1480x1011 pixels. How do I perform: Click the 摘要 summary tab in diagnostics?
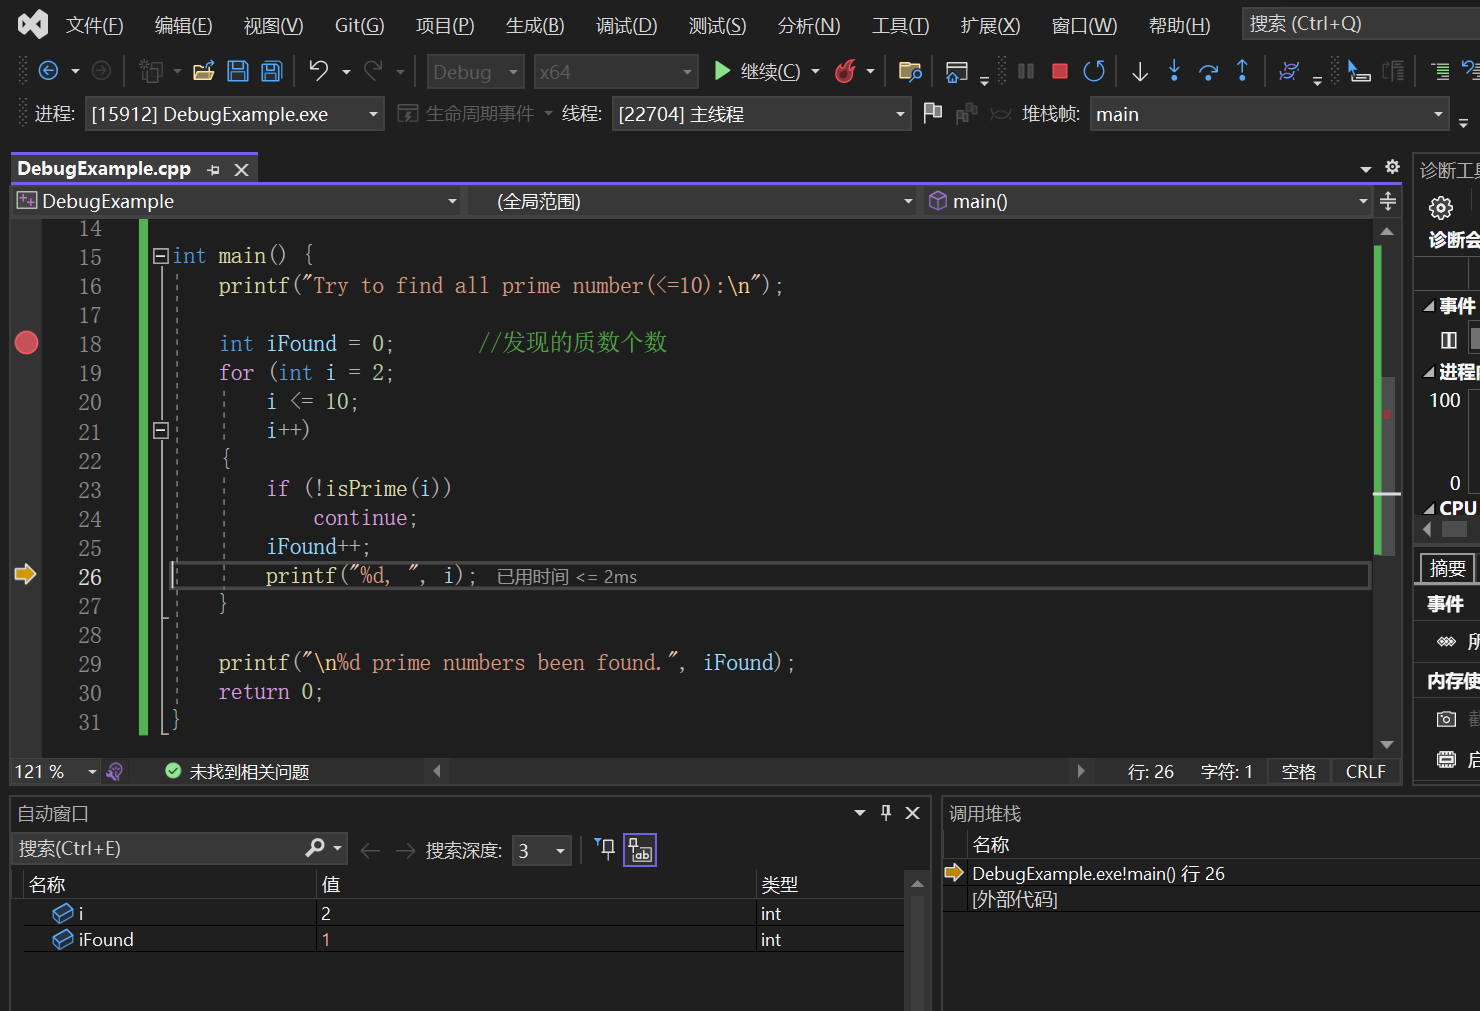coord(1448,568)
